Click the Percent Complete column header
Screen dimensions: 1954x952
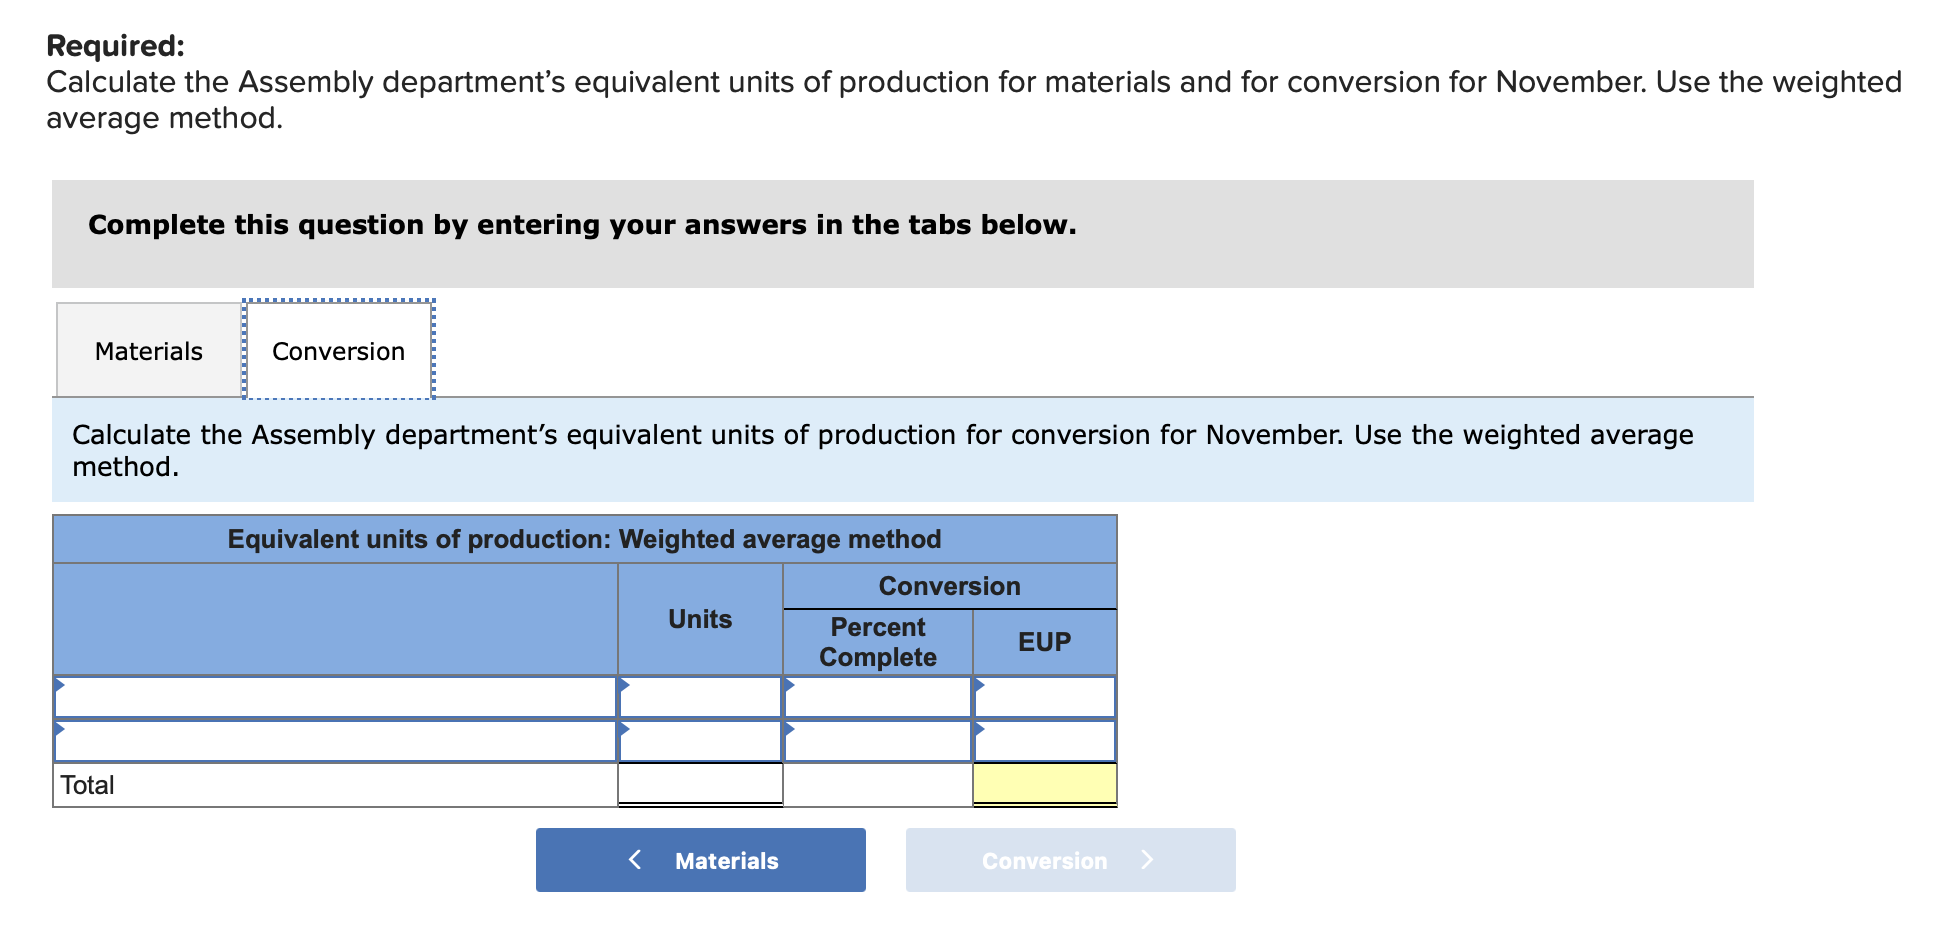coord(877,642)
